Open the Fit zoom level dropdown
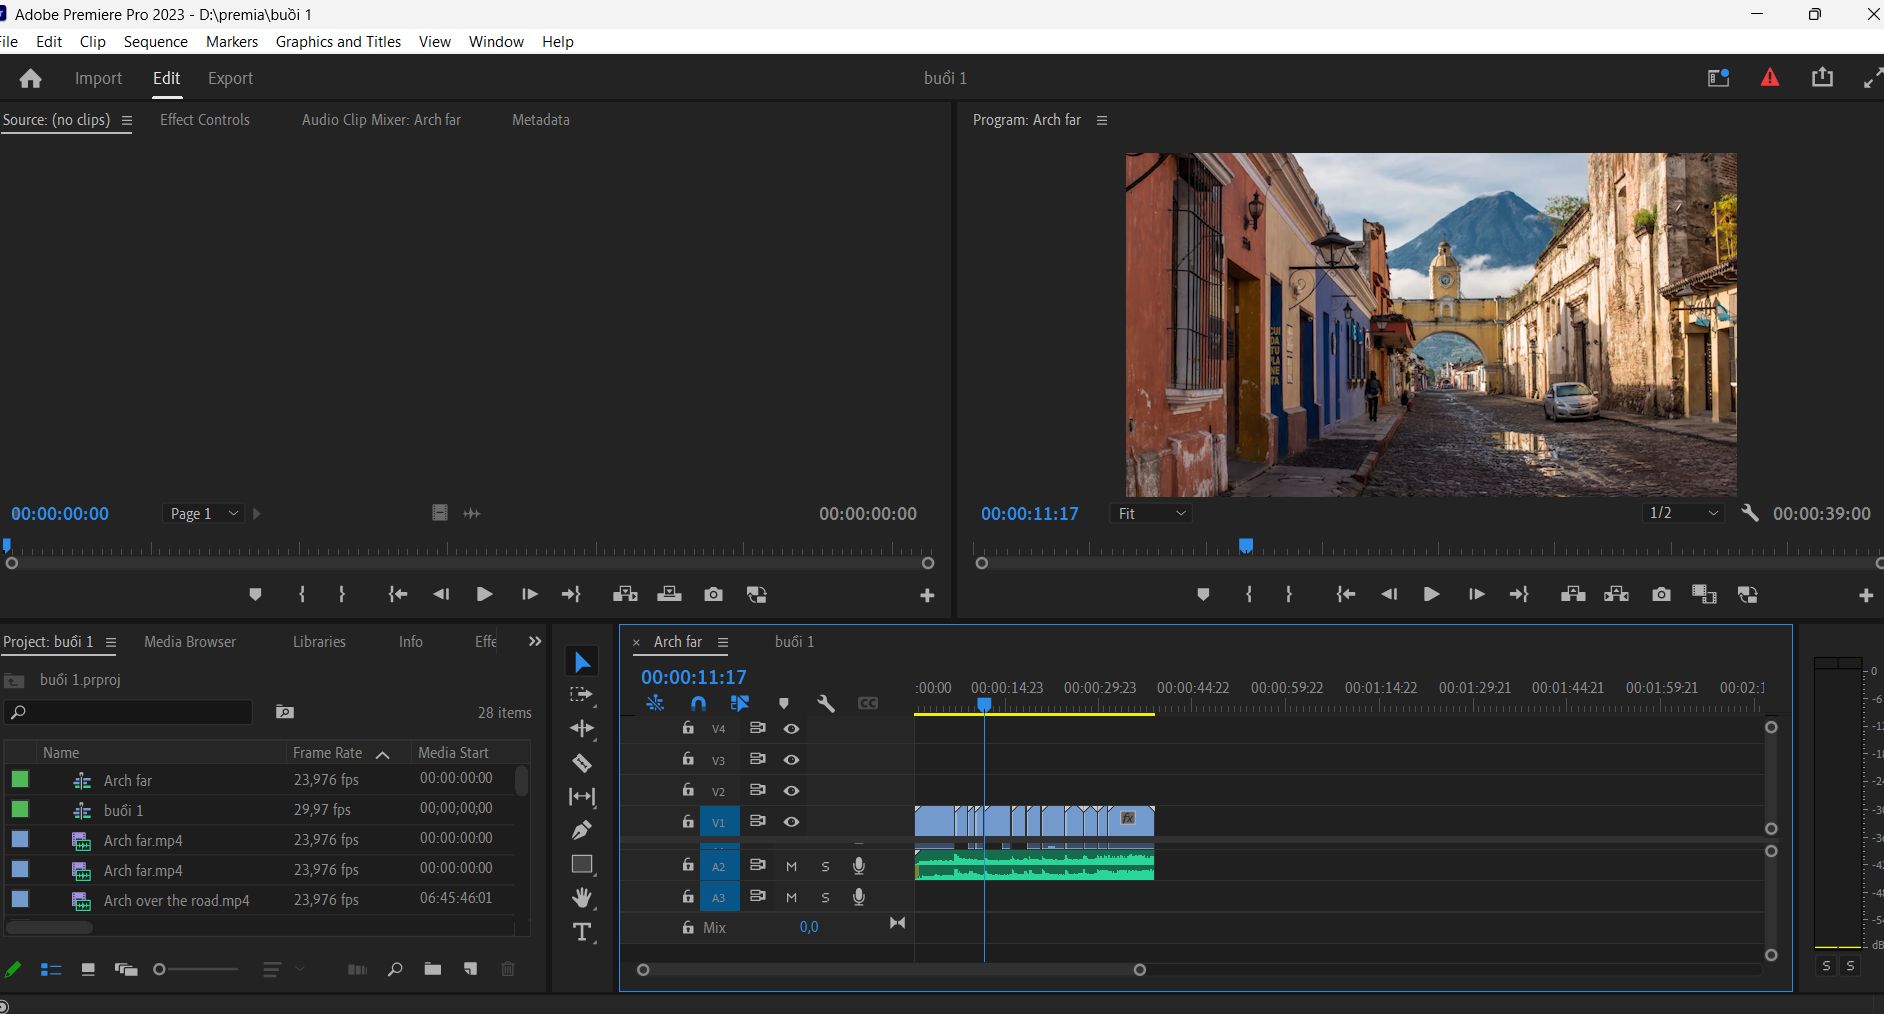Viewport: 1884px width, 1014px height. click(1150, 513)
